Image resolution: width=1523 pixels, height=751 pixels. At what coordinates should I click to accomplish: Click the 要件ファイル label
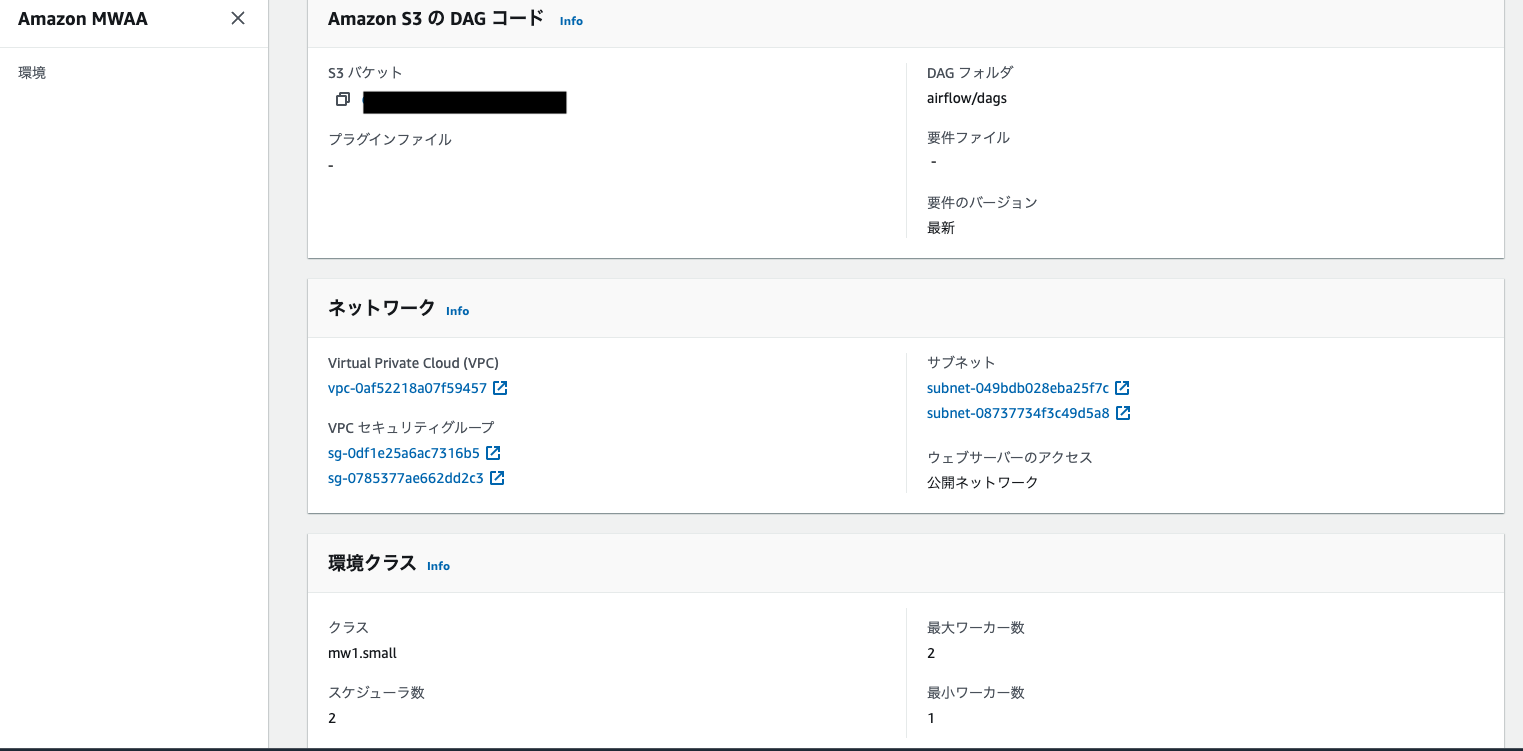tap(968, 138)
